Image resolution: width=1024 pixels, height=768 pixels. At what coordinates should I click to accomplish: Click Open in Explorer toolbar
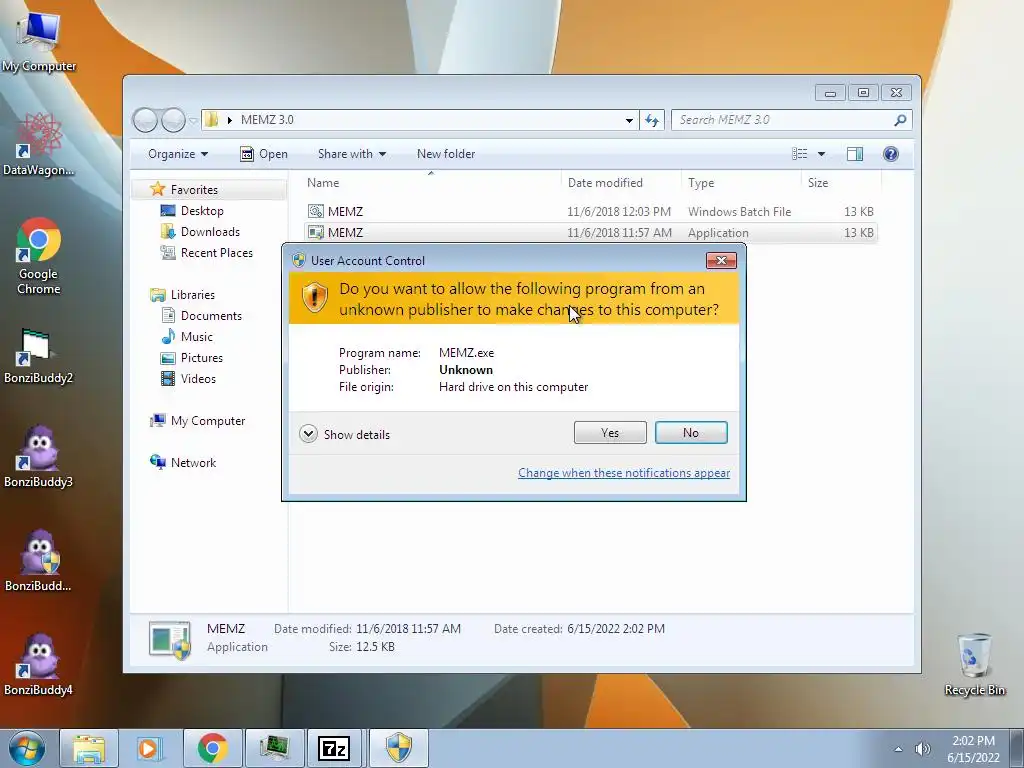tap(264, 154)
